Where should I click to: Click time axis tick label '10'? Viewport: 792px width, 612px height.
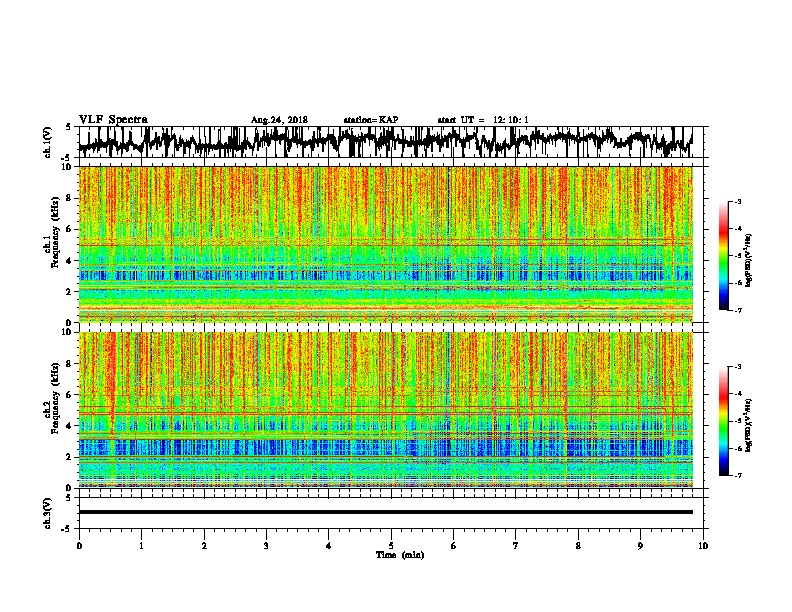[703, 545]
